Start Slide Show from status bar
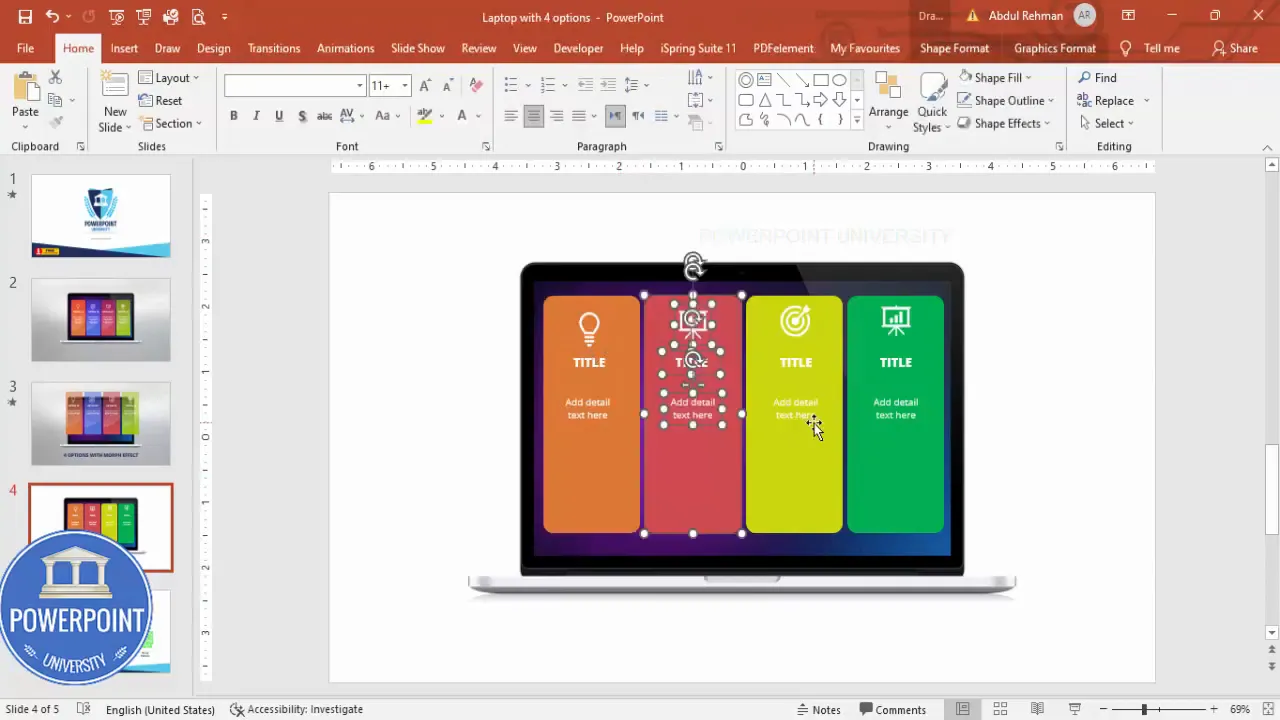The height and width of the screenshot is (720, 1280). click(1075, 709)
